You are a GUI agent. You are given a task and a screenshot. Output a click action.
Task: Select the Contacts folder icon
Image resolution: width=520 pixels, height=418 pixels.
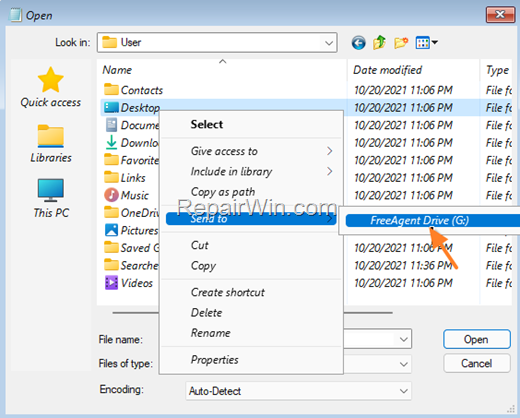111,90
